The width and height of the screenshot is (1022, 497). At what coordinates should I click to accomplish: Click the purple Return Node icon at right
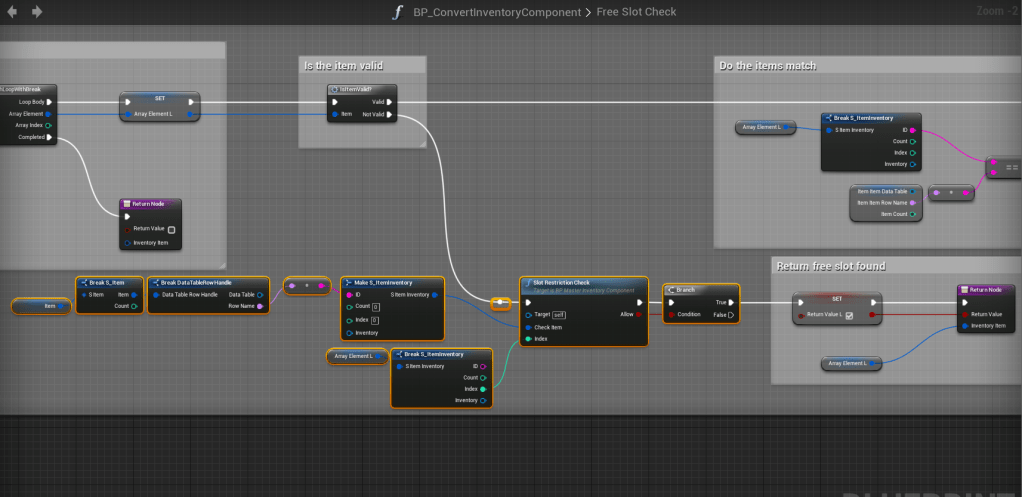pos(964,289)
